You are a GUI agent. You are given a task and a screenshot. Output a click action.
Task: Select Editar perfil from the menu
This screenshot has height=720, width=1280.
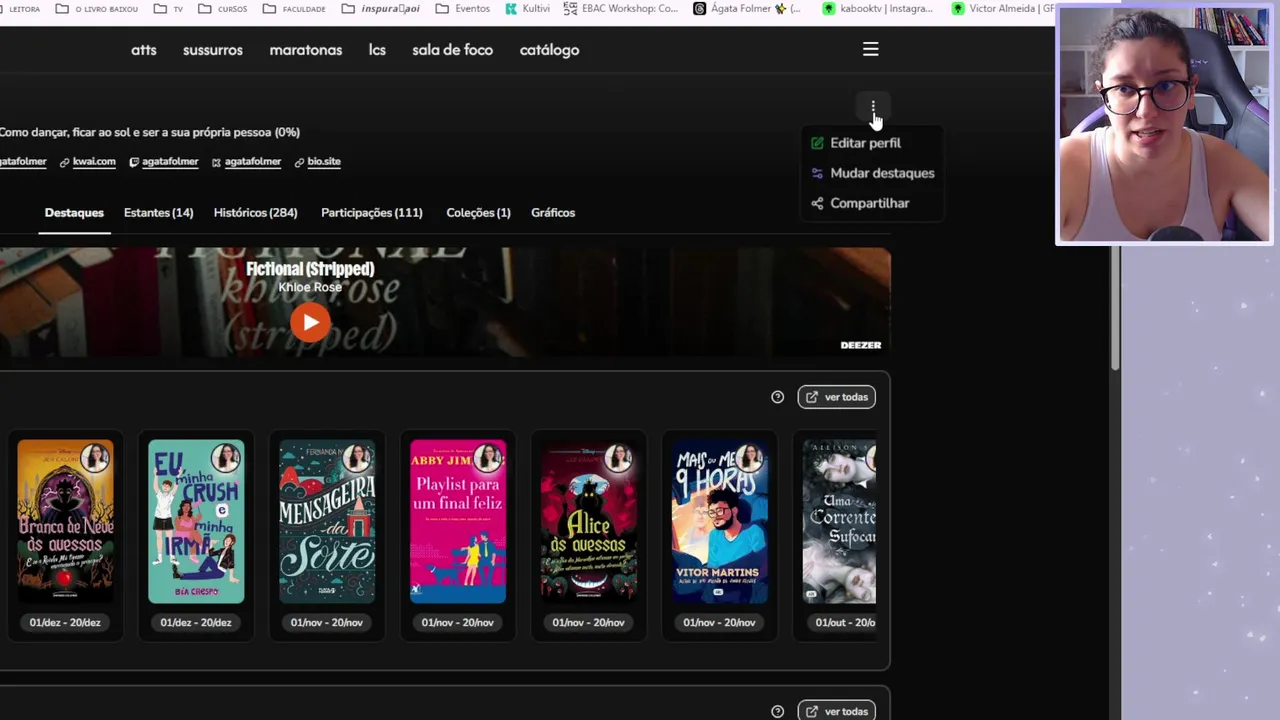click(x=865, y=143)
